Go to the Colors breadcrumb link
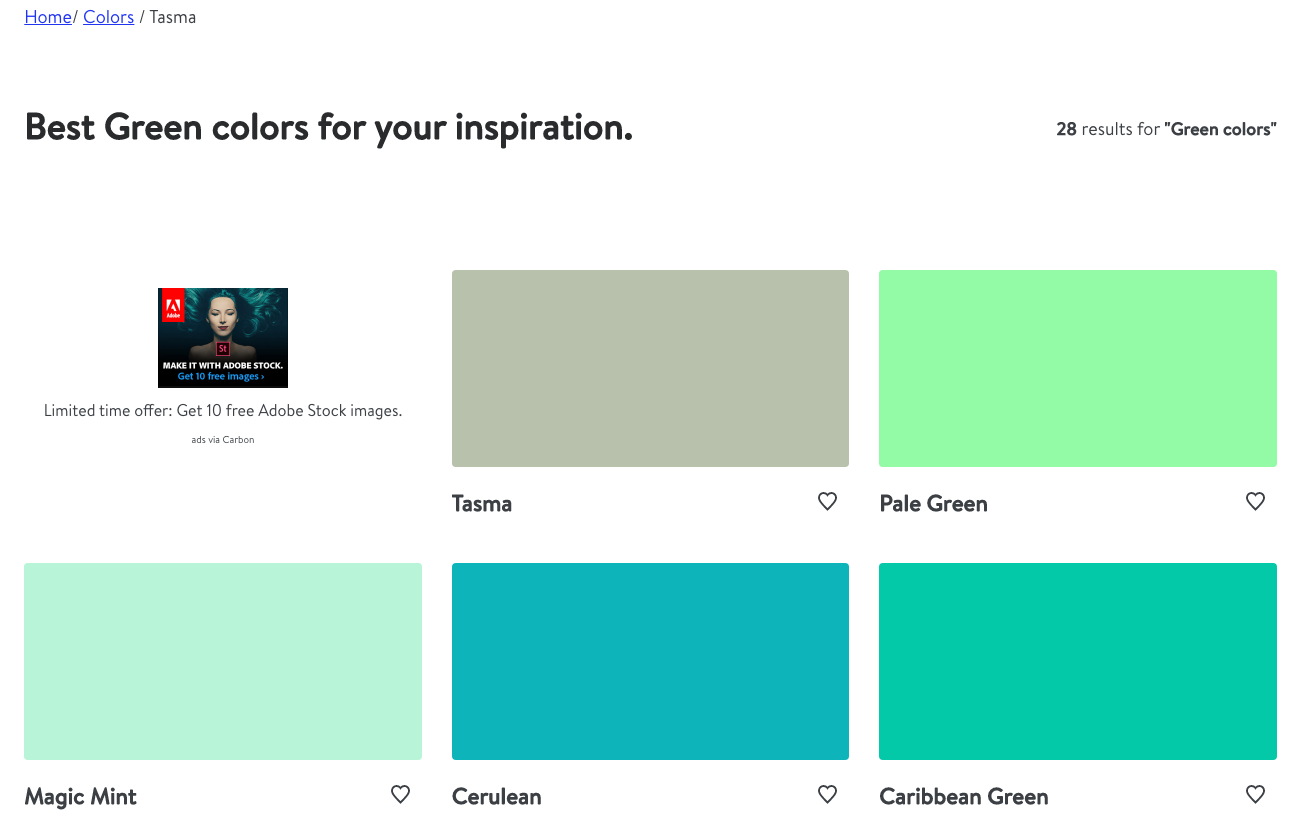Screen dimensions: 1308x824 (109, 17)
